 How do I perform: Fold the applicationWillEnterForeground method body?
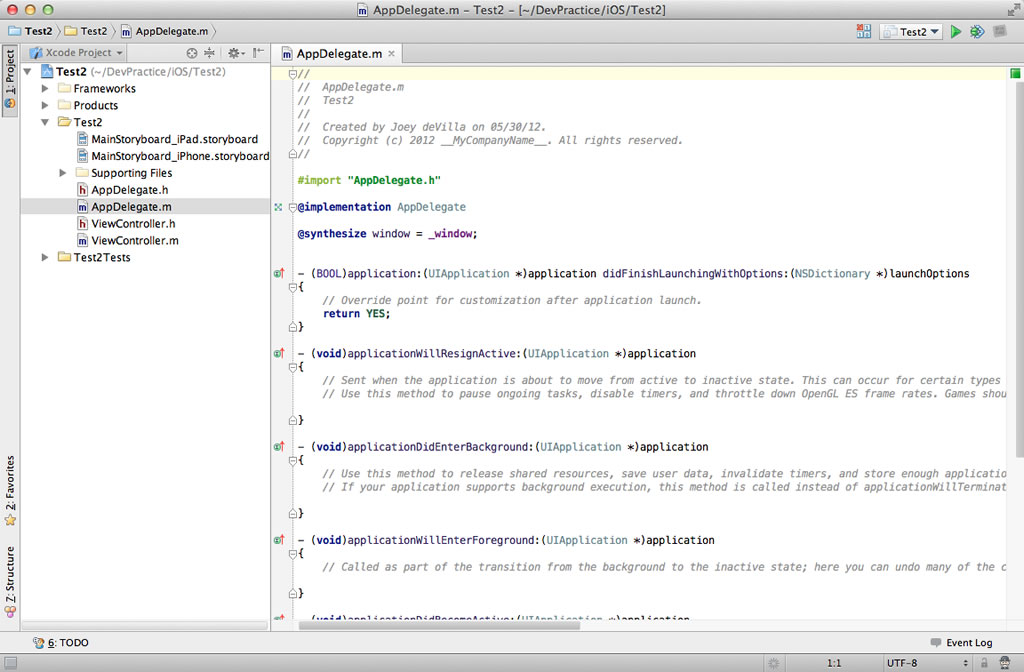293,554
